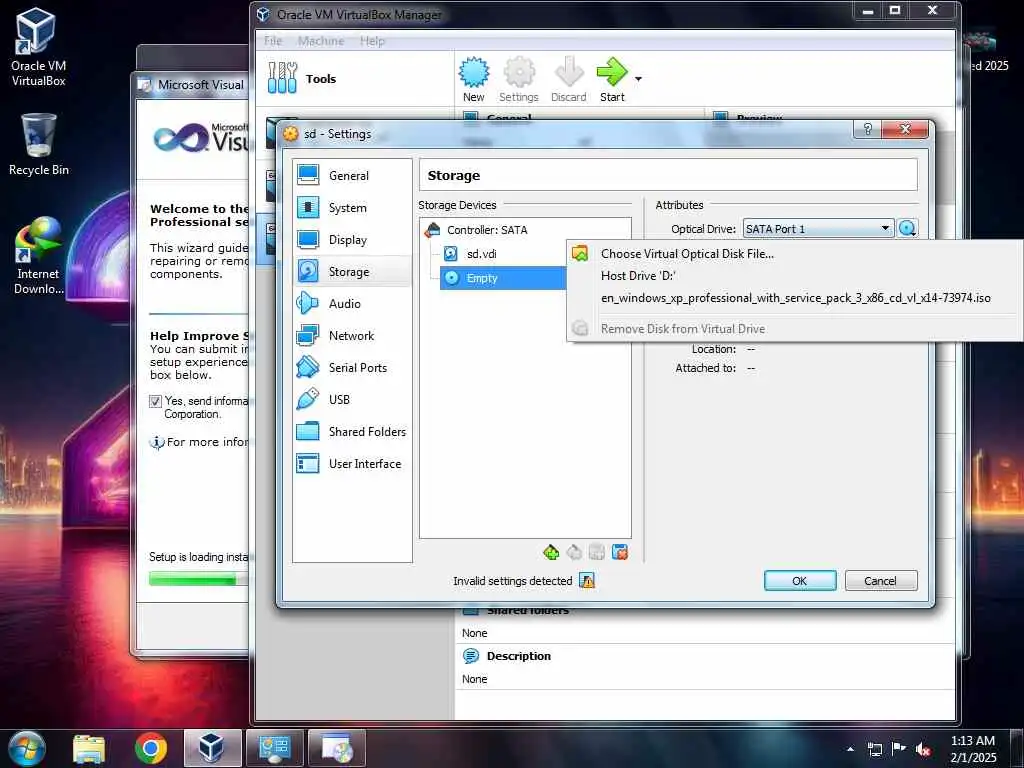Click the New machine toolbar icon
This screenshot has height=768, width=1024.
point(473,80)
